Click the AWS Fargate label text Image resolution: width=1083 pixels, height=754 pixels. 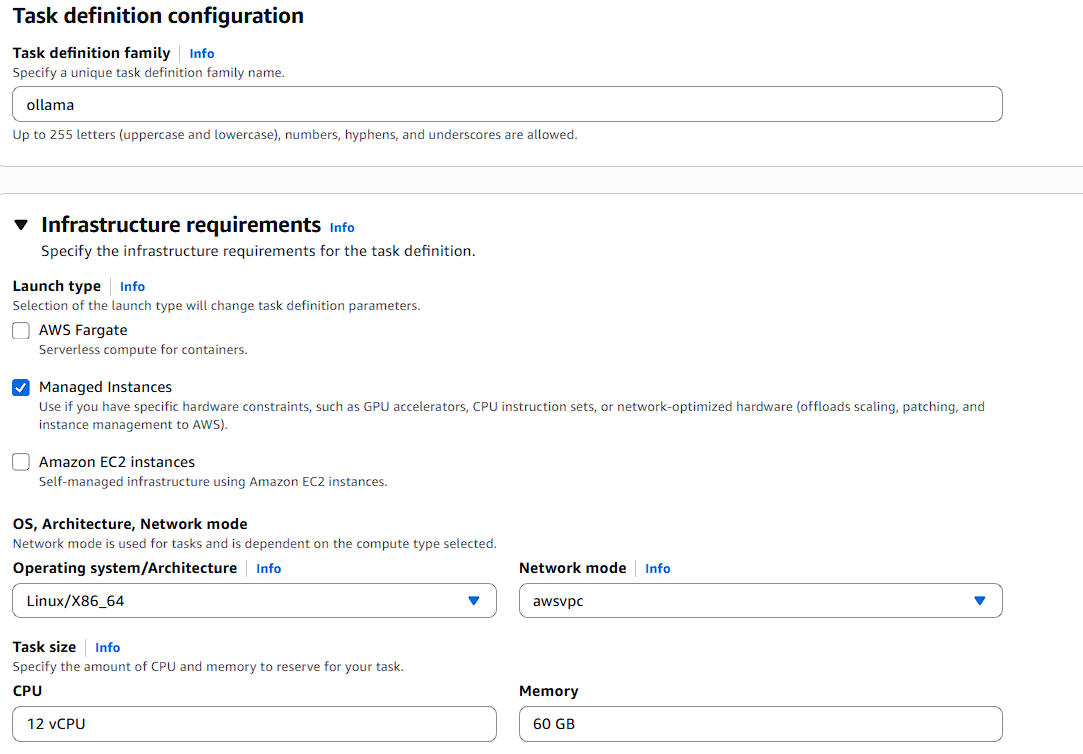(x=83, y=330)
